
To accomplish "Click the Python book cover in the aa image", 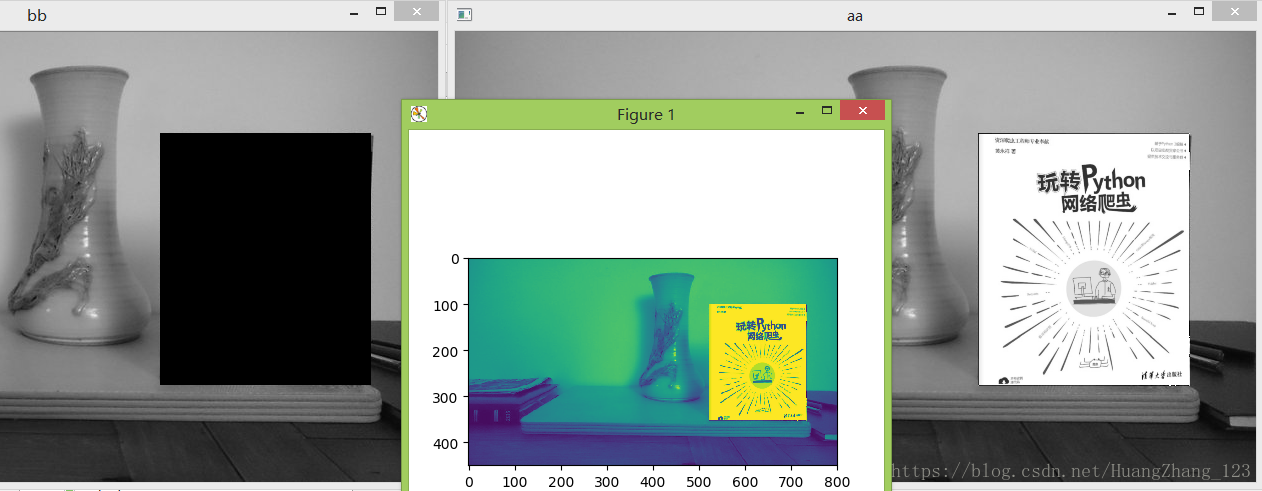I will click(x=1084, y=259).
